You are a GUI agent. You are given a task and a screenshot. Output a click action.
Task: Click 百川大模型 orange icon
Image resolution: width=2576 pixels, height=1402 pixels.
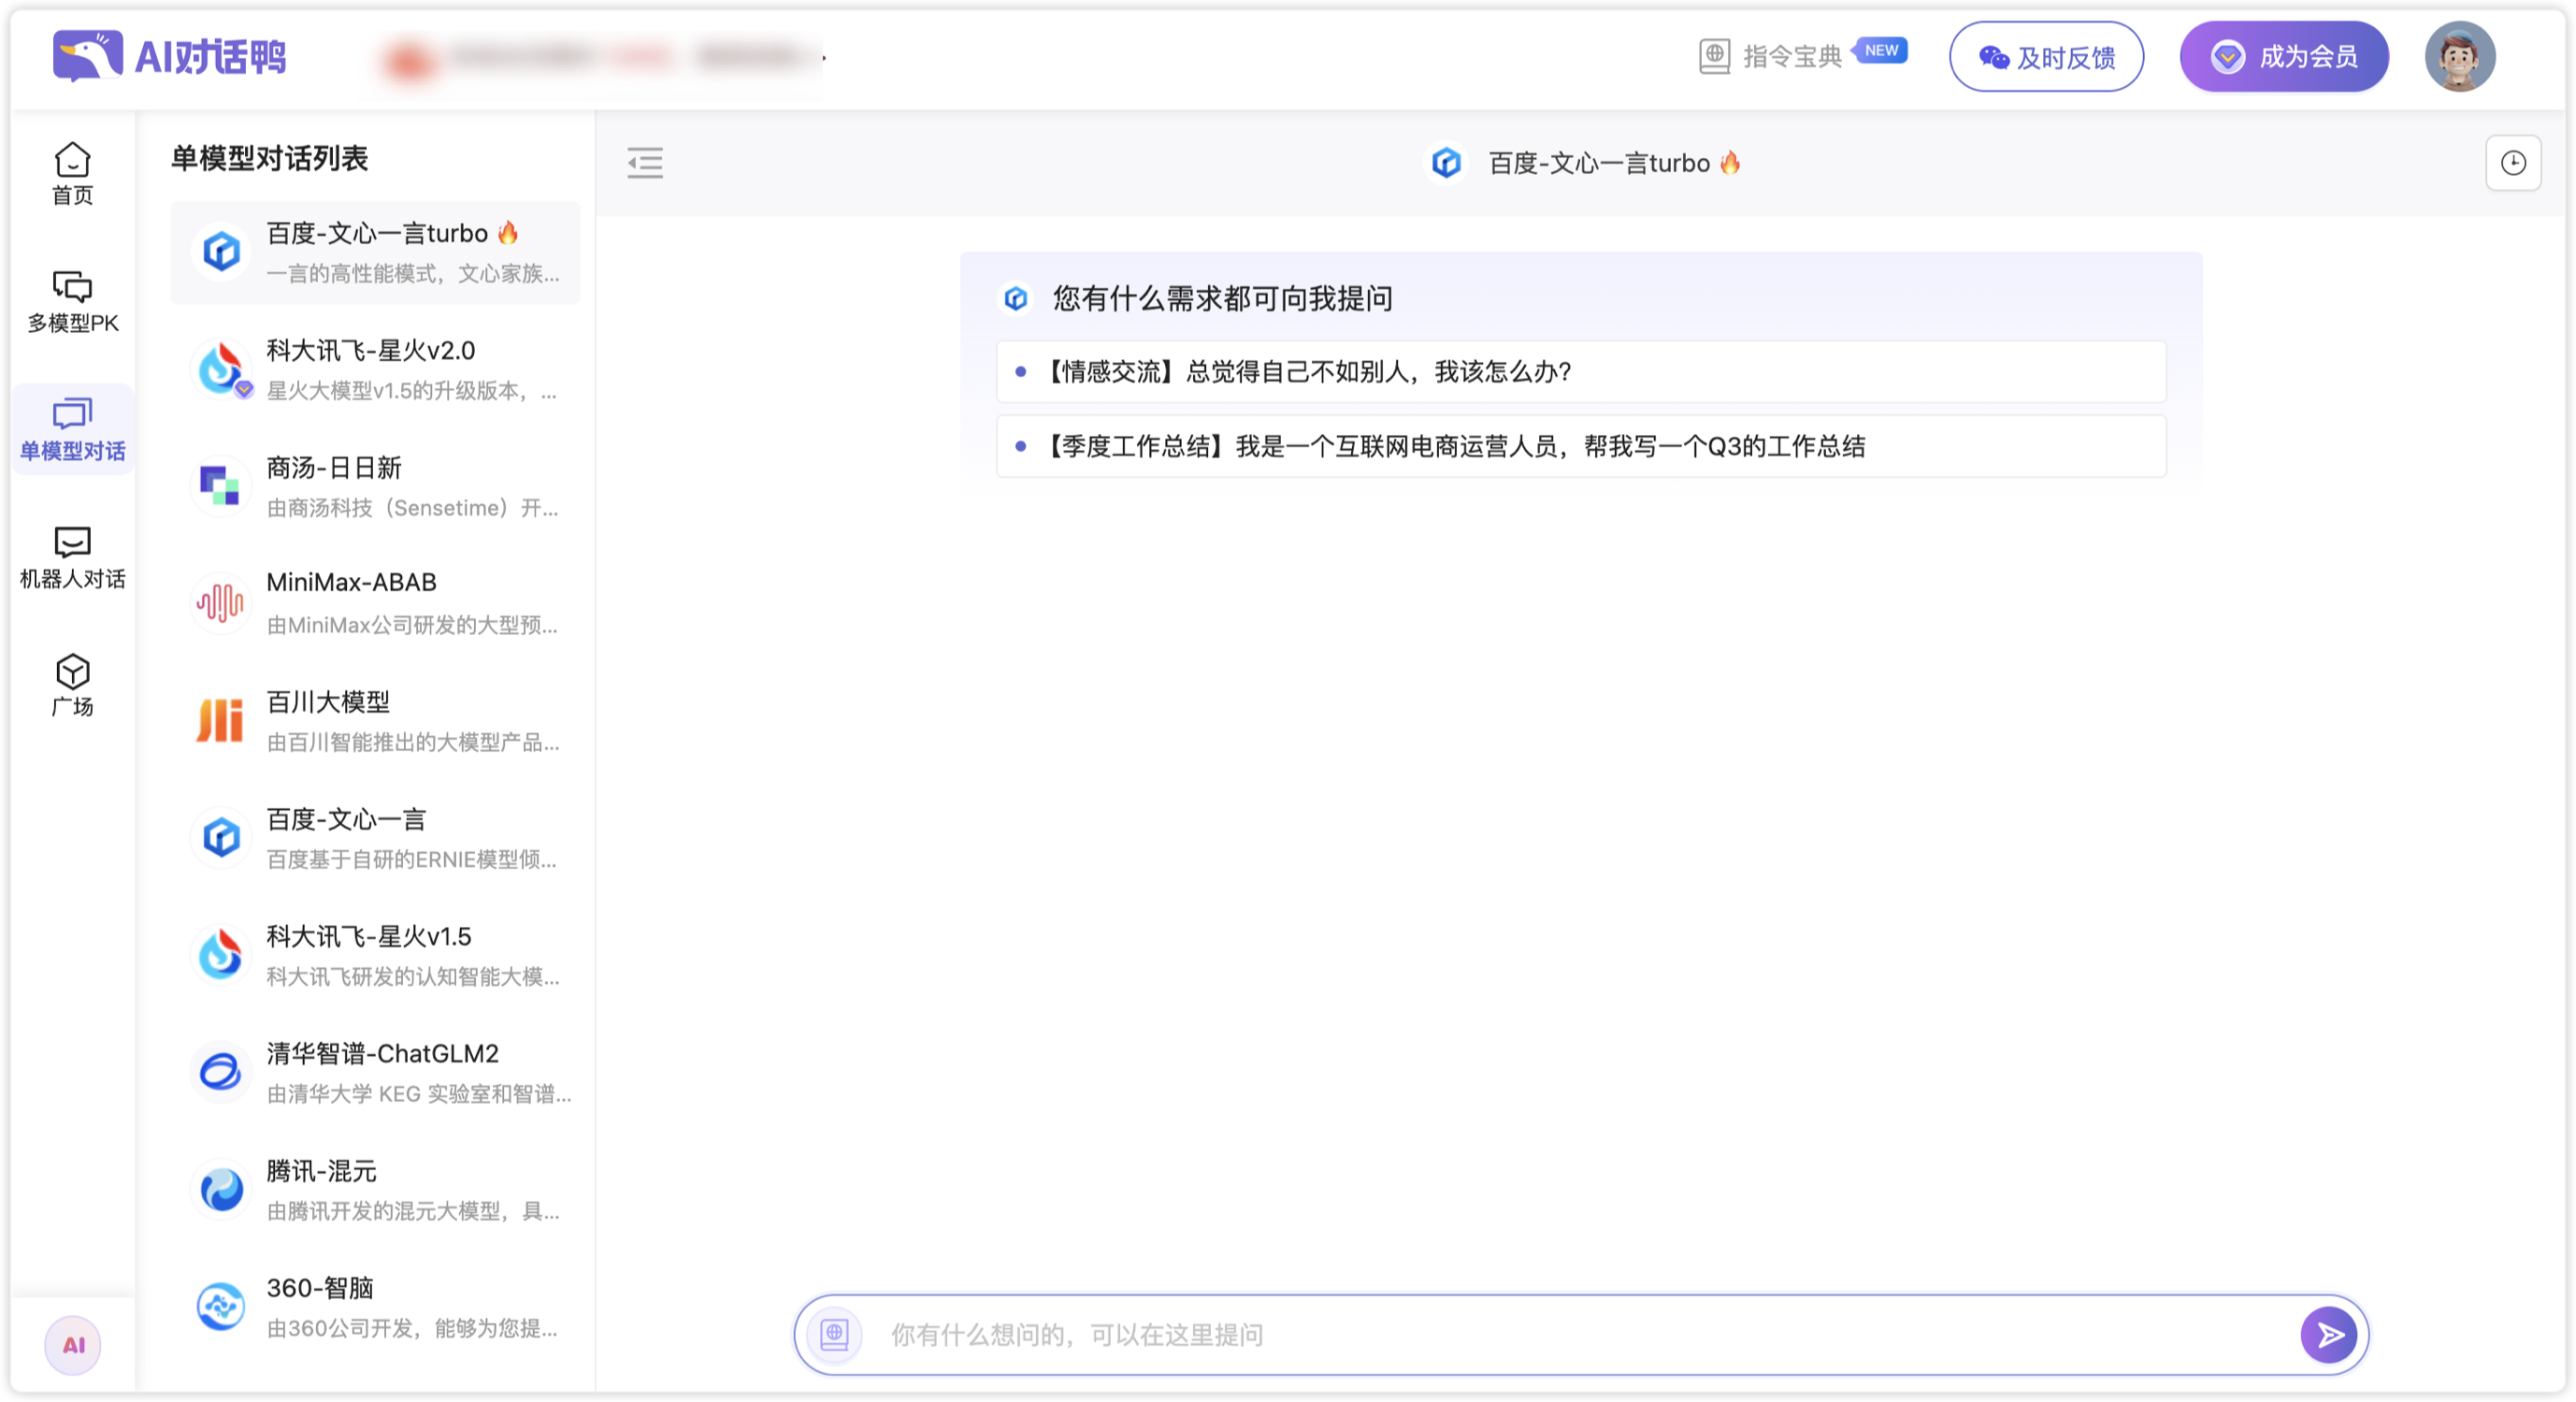click(221, 720)
